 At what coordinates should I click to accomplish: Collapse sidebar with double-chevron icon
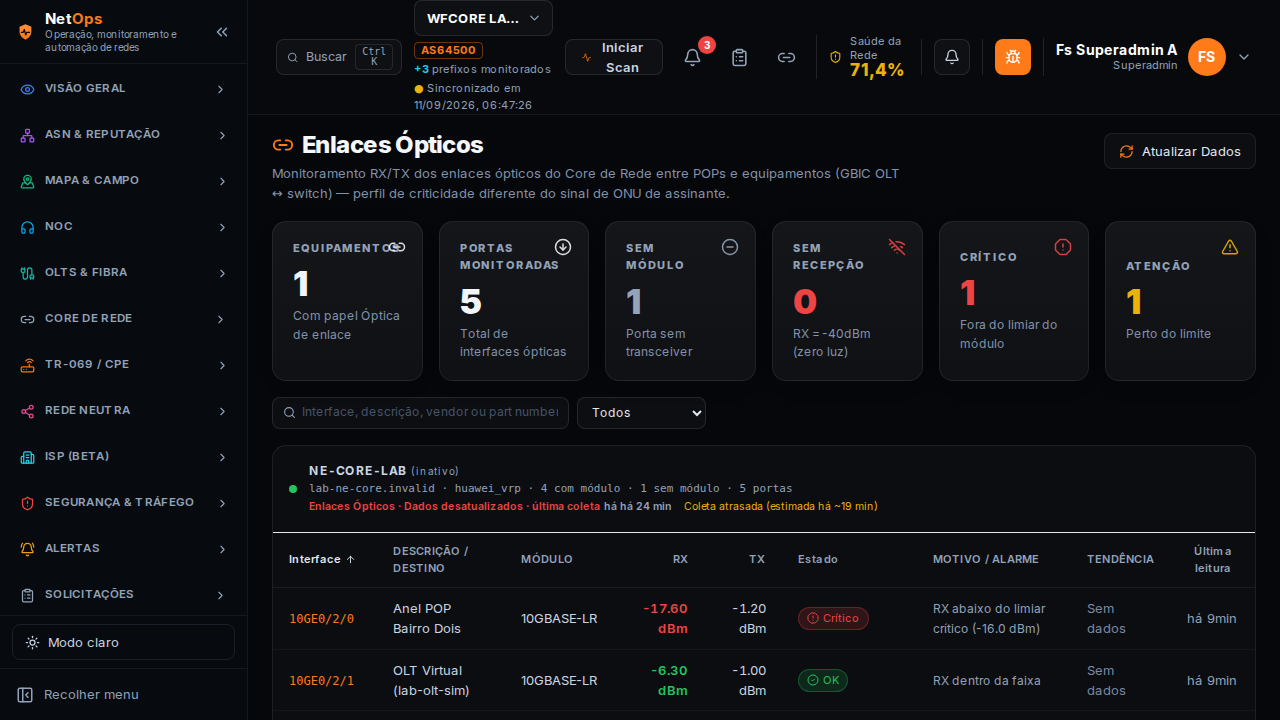point(222,32)
